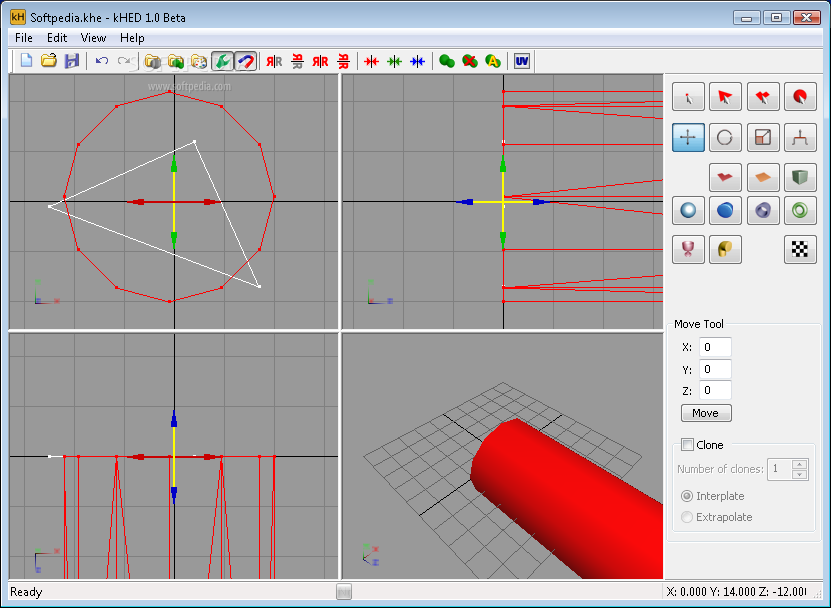Open a file with the folder icon
The width and height of the screenshot is (831, 608).
tap(49, 61)
